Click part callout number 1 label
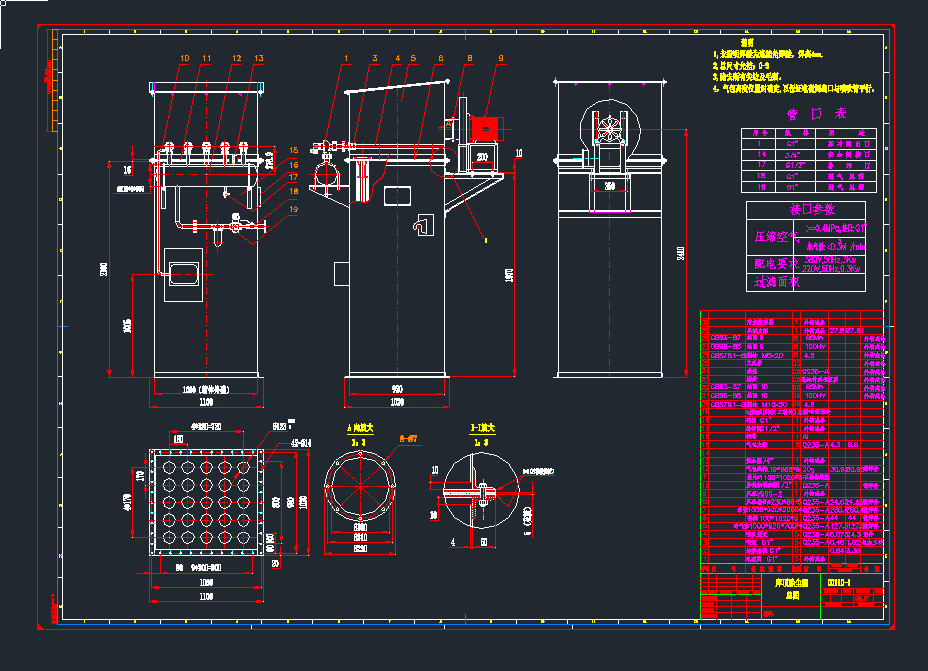Screen dimensions: 928x671 pyautogui.click(x=346, y=59)
